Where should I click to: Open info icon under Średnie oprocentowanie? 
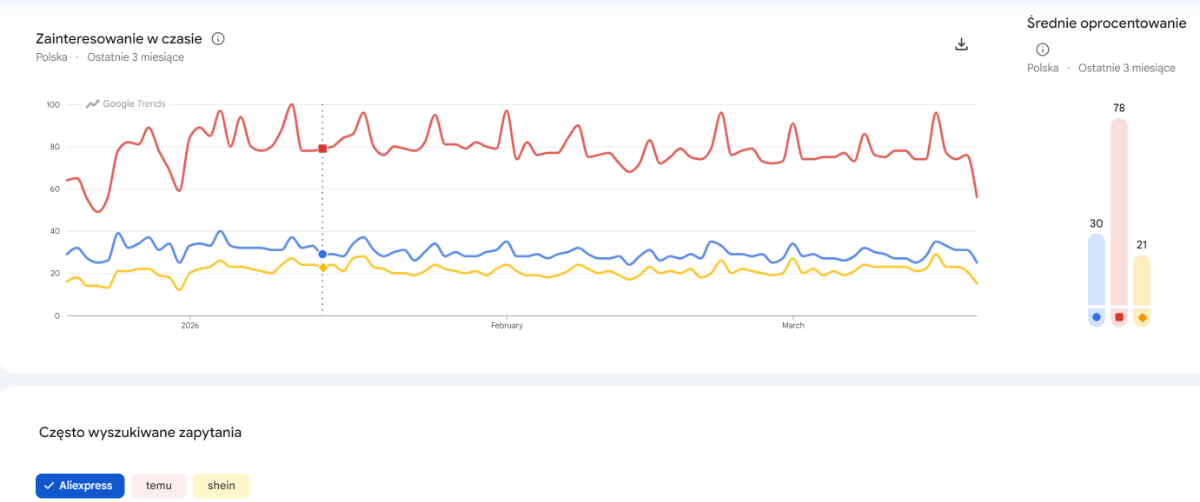click(1042, 49)
